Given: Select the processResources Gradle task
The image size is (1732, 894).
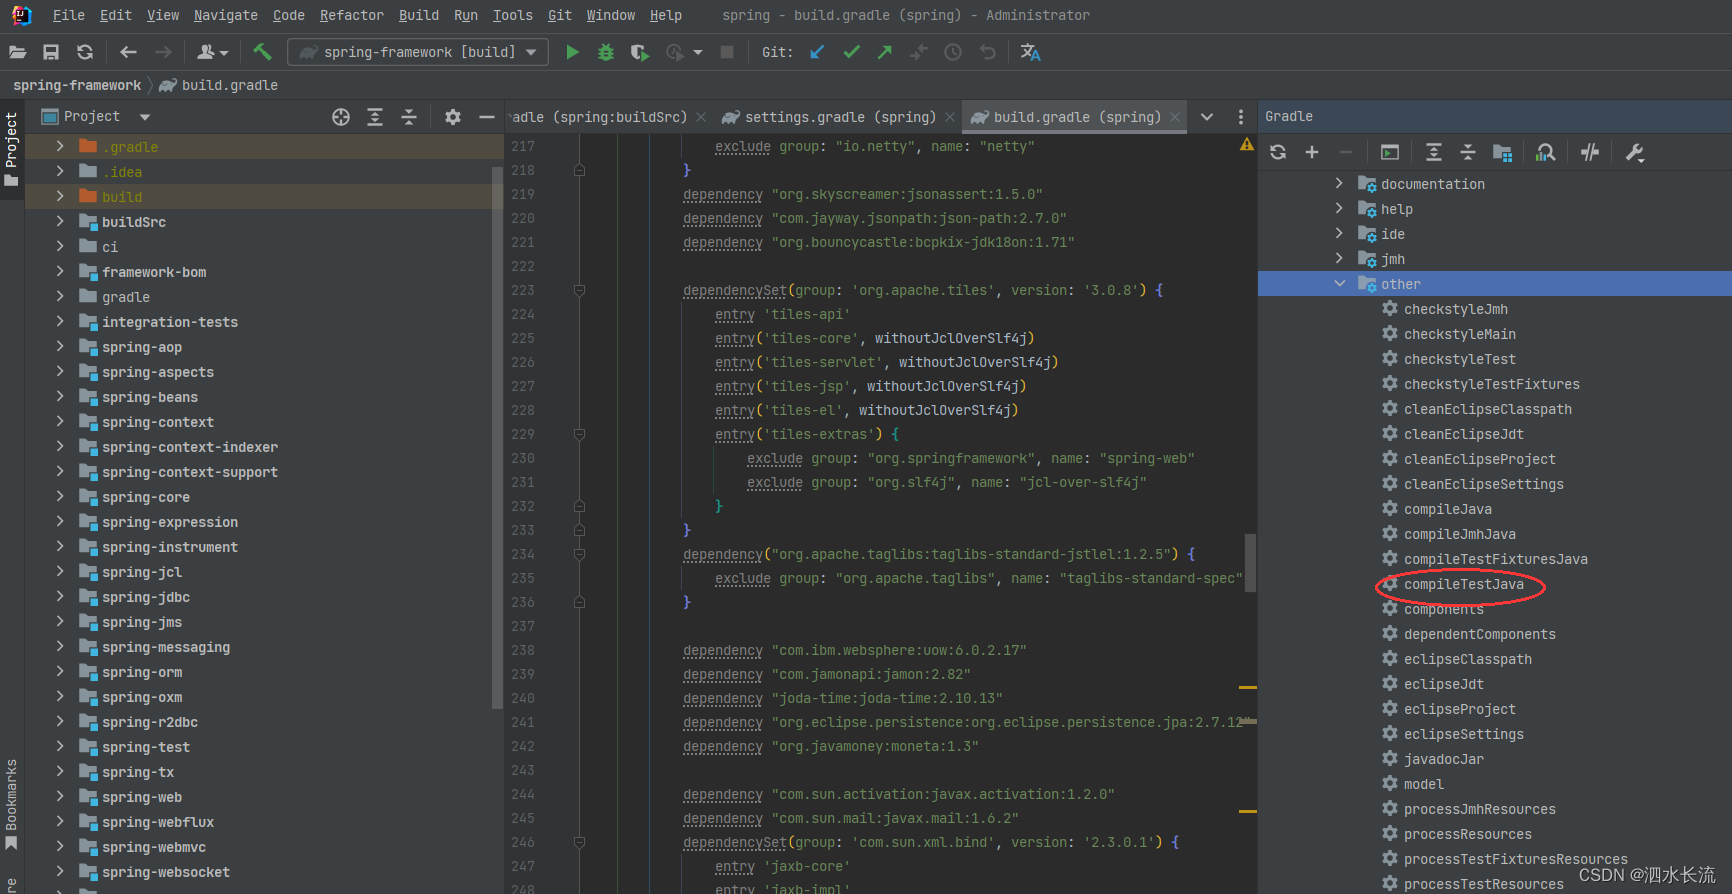Looking at the screenshot, I should 1467,834.
